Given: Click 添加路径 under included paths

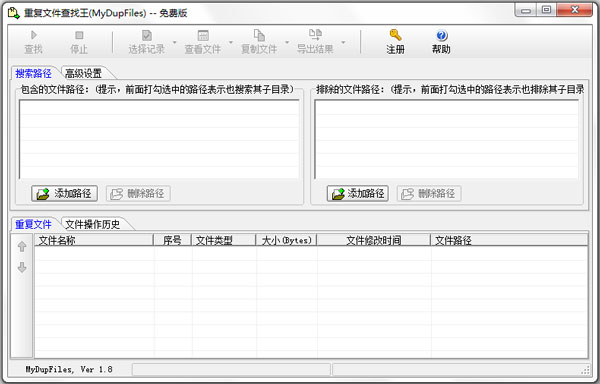Looking at the screenshot, I should coord(64,194).
